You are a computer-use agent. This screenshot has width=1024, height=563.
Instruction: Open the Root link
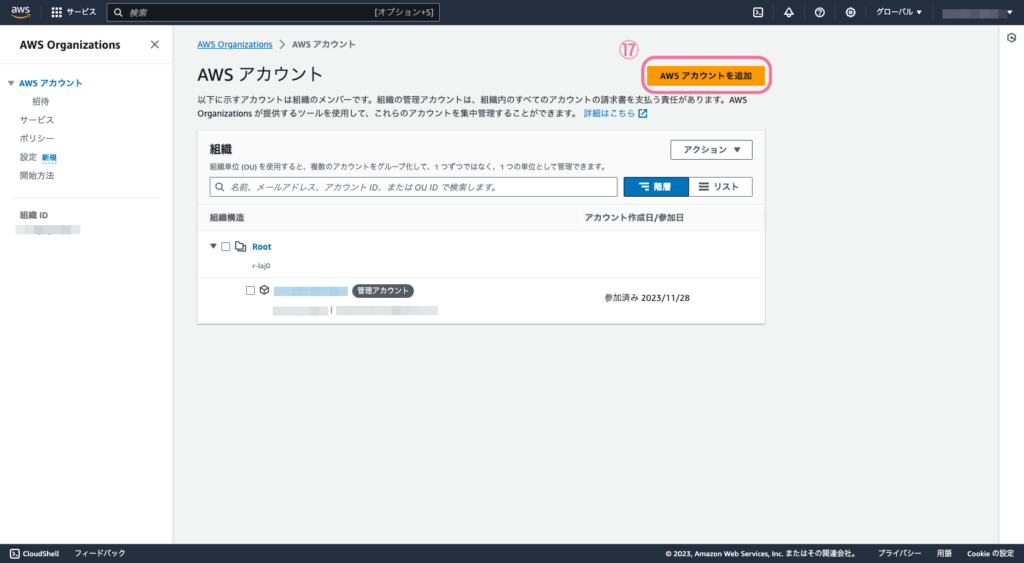[x=261, y=247]
